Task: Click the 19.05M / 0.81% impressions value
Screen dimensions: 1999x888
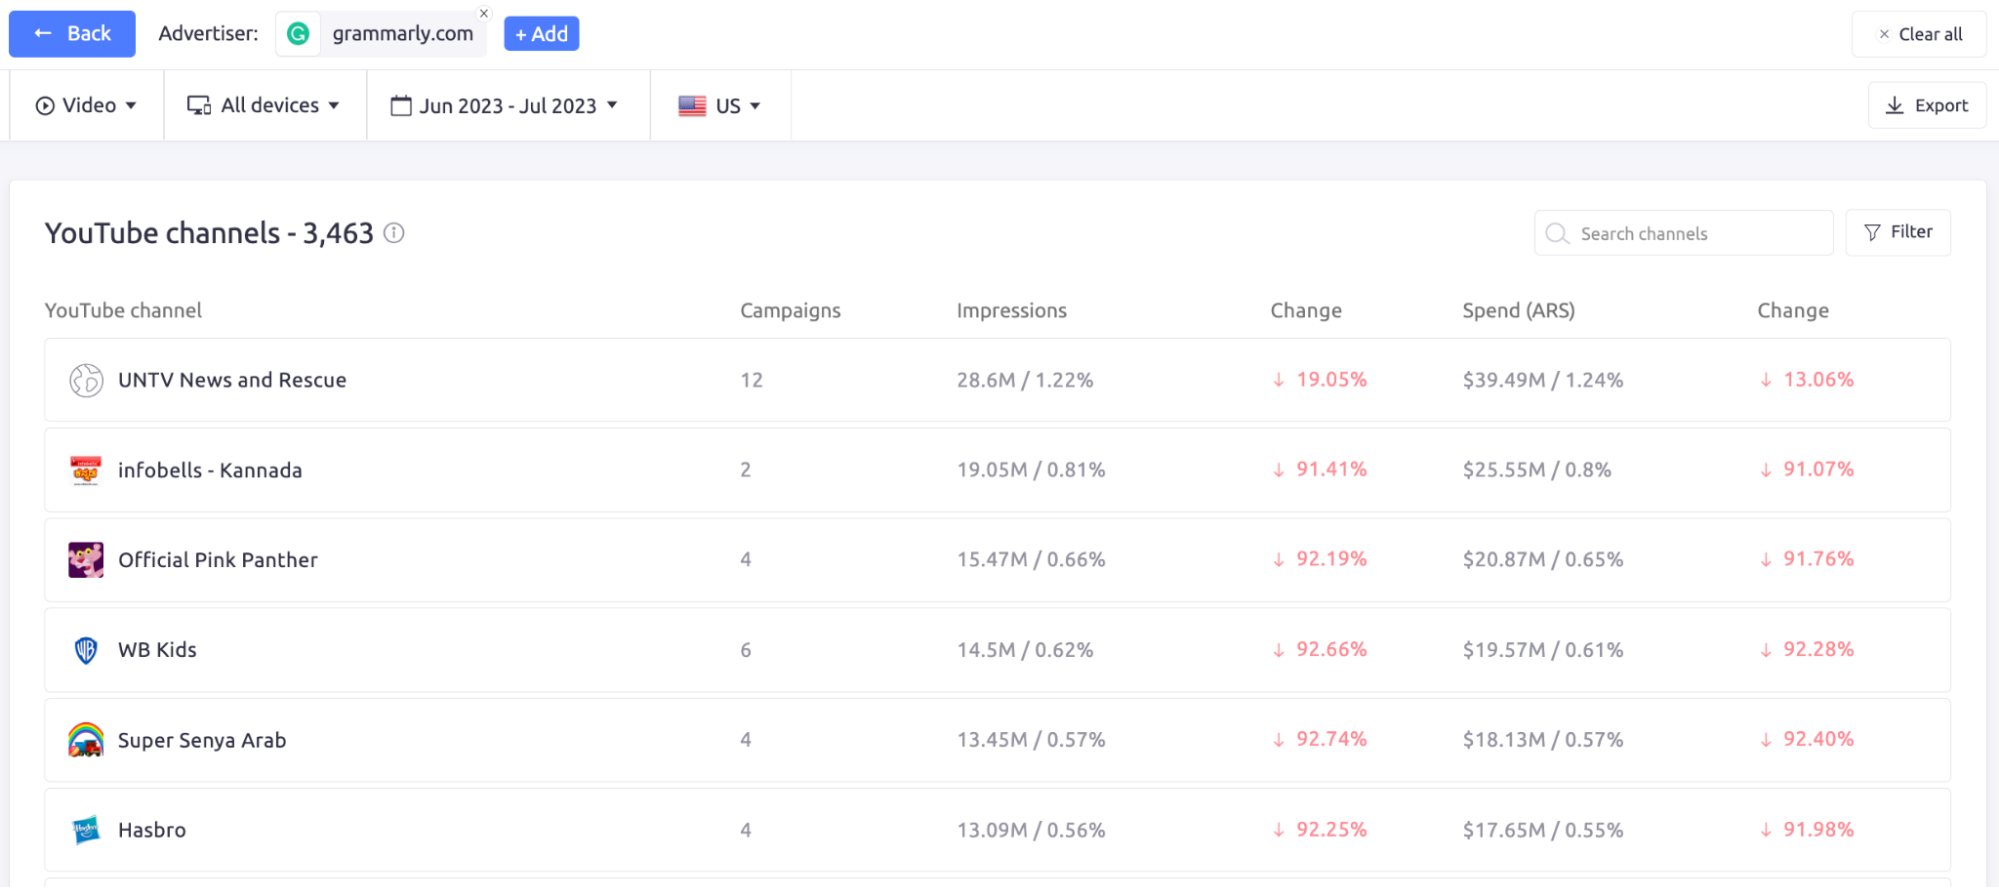Action: pos(1031,470)
